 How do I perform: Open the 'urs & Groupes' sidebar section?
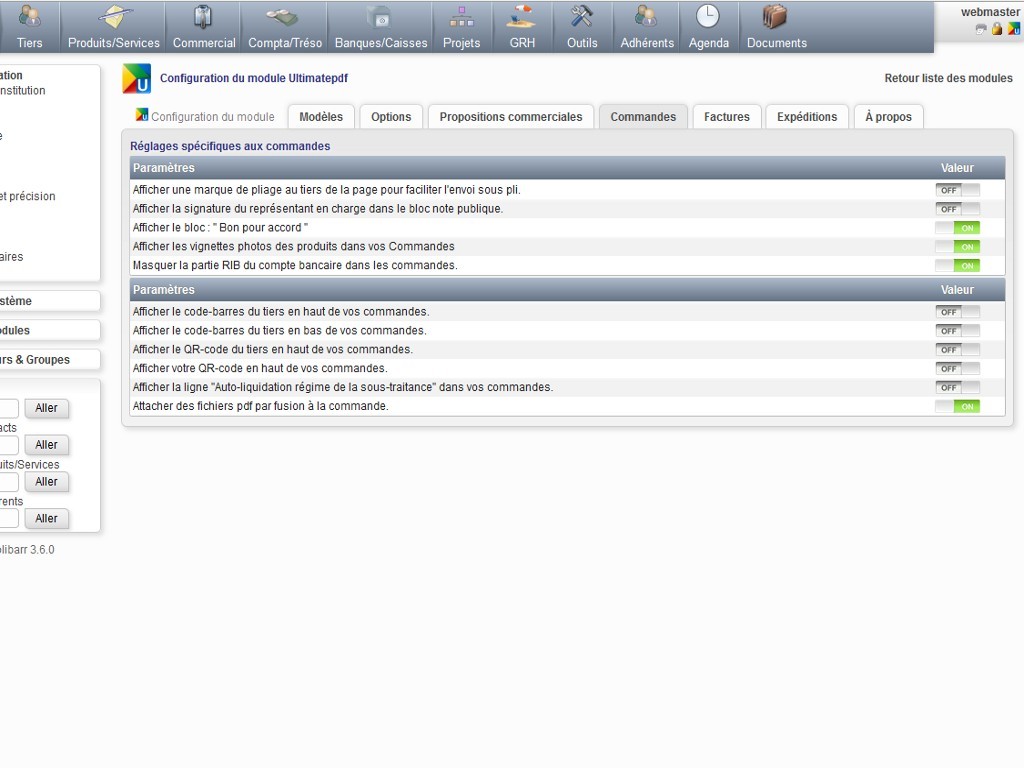tap(35, 360)
